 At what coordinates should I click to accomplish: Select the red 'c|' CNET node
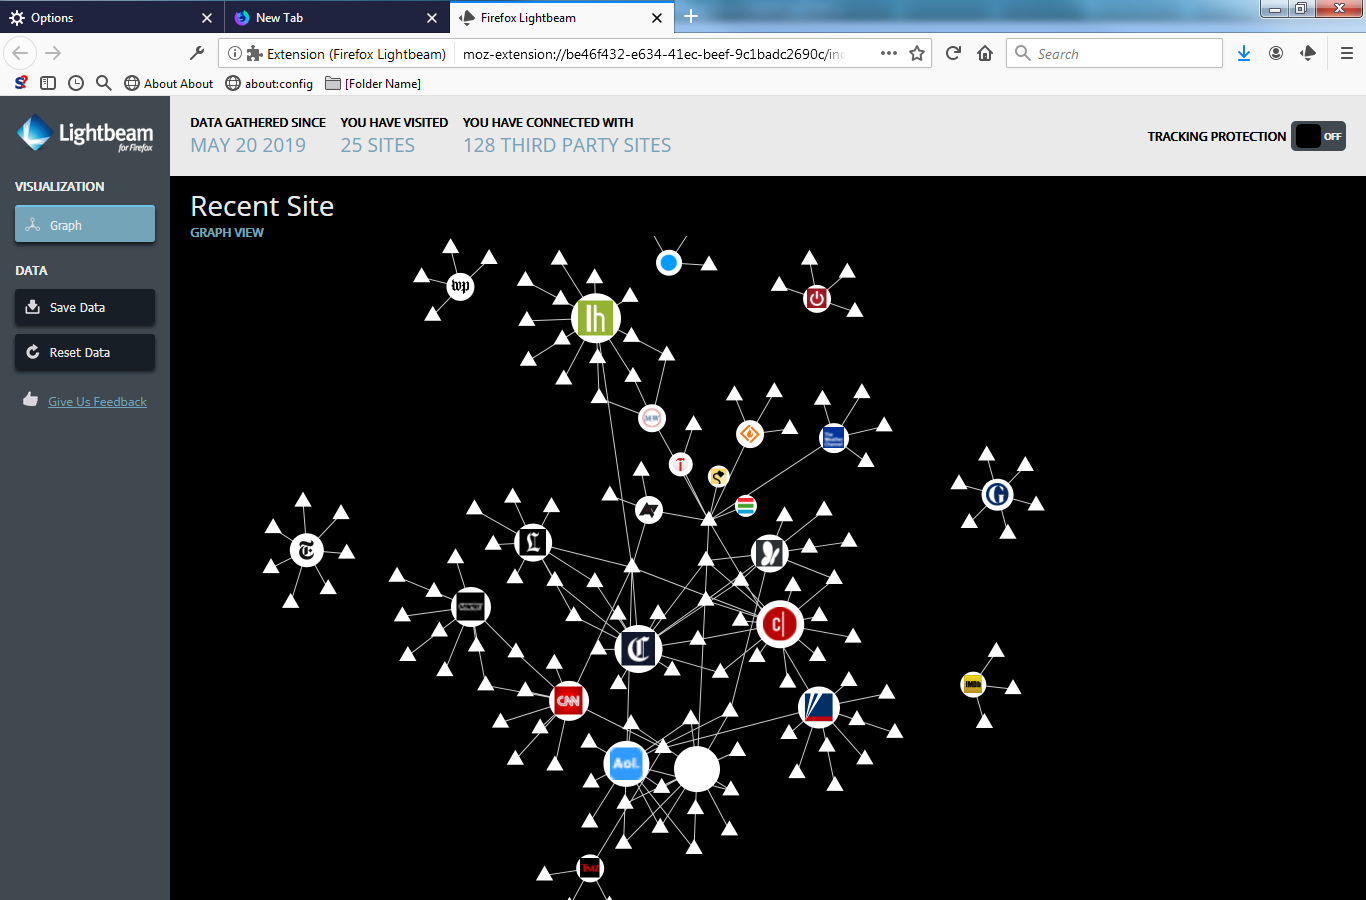[780, 625]
